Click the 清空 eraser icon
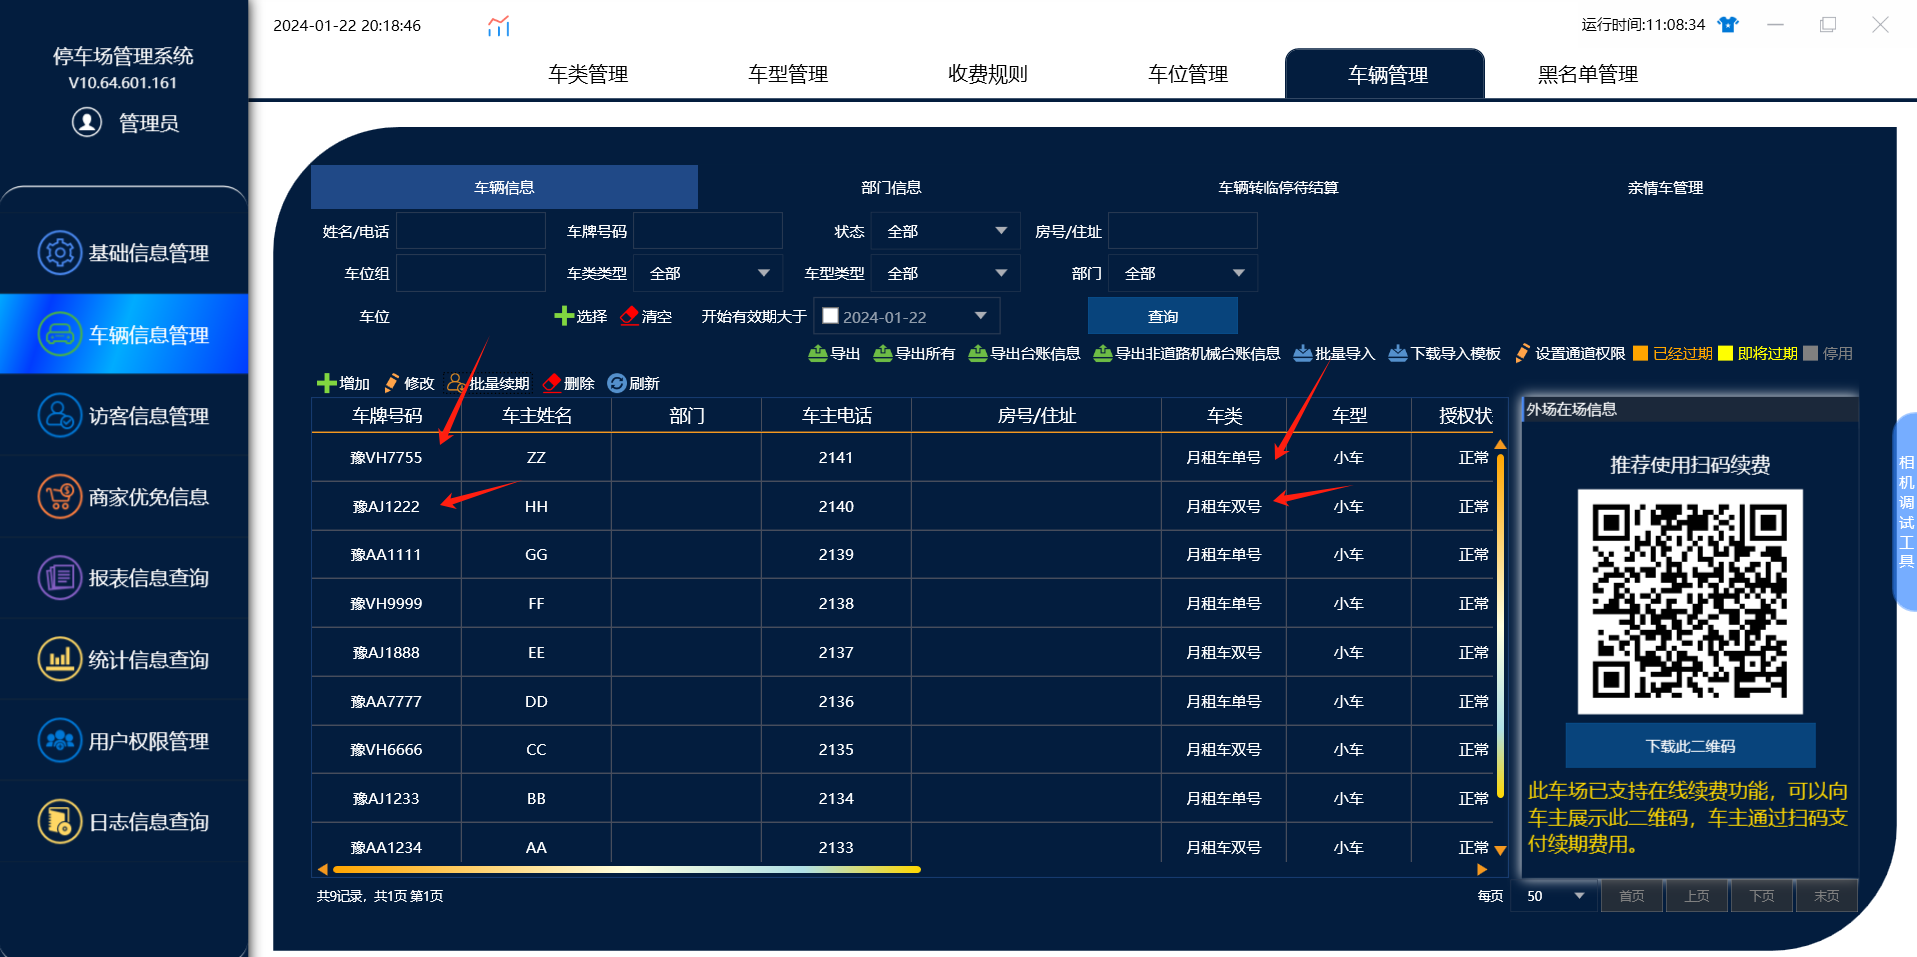 pos(630,316)
